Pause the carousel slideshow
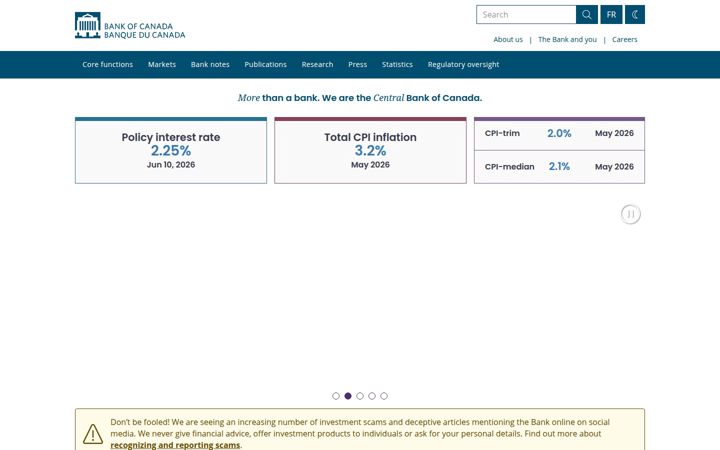This screenshot has height=450, width=720. pos(630,214)
